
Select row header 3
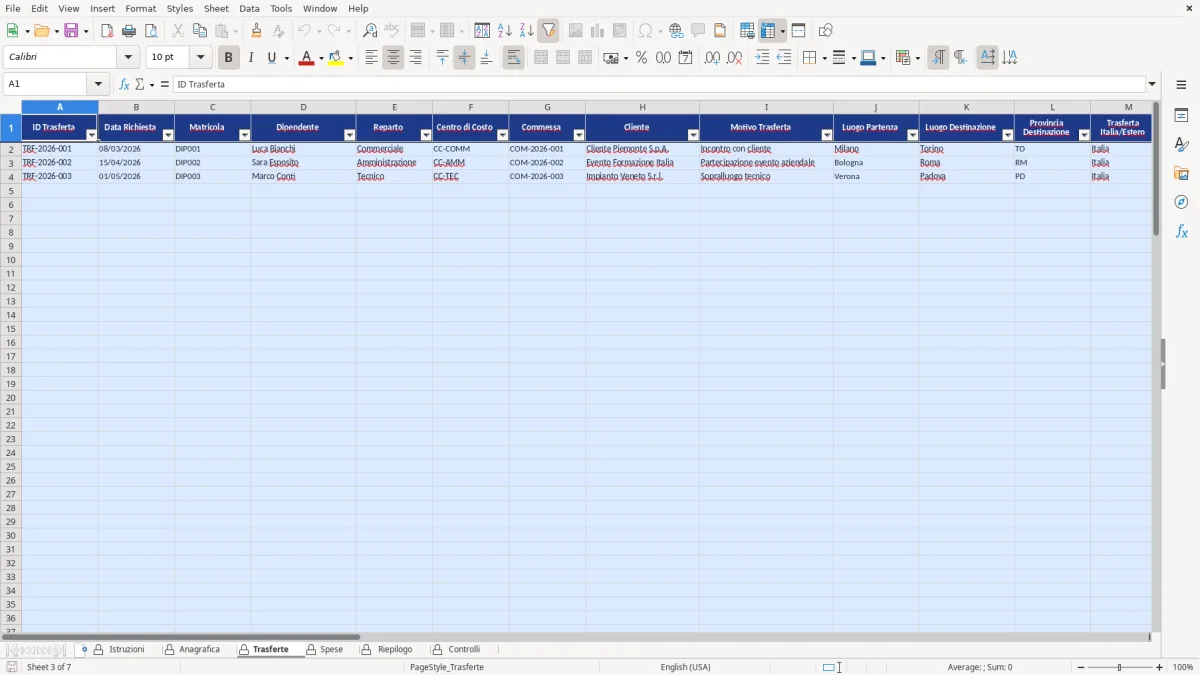tap(11, 163)
